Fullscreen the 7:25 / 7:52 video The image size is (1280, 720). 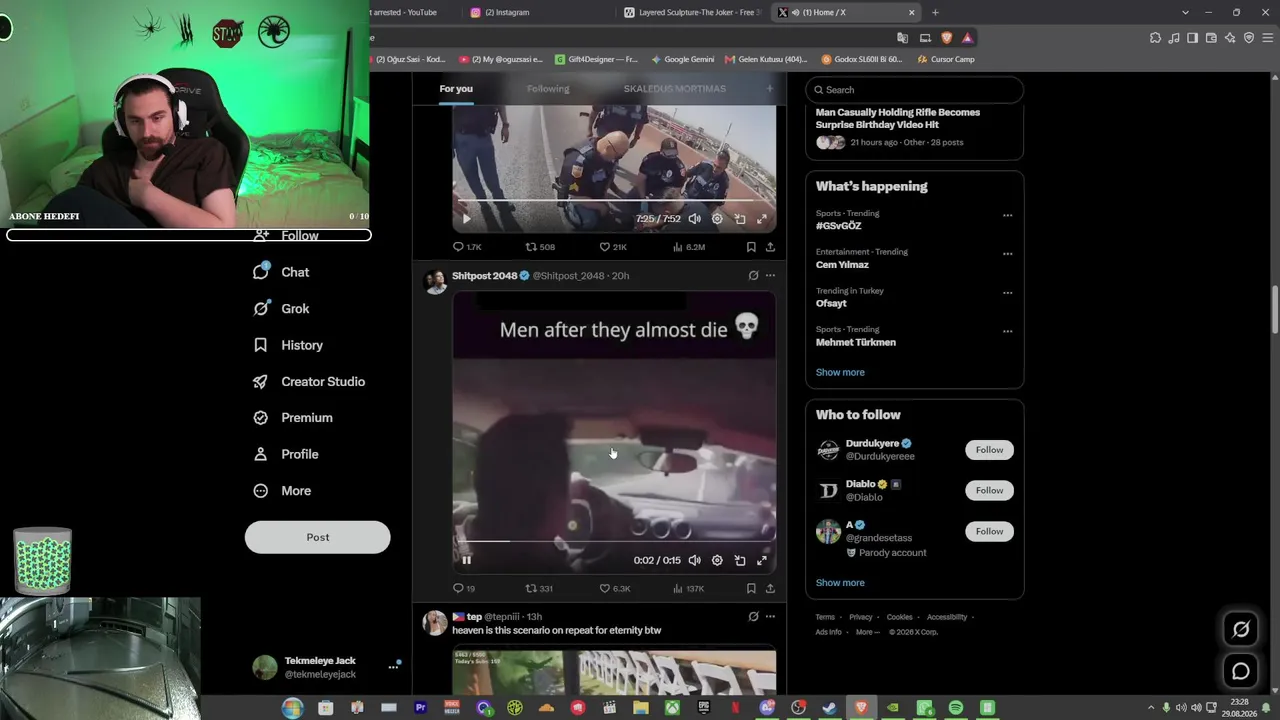pyautogui.click(x=762, y=218)
